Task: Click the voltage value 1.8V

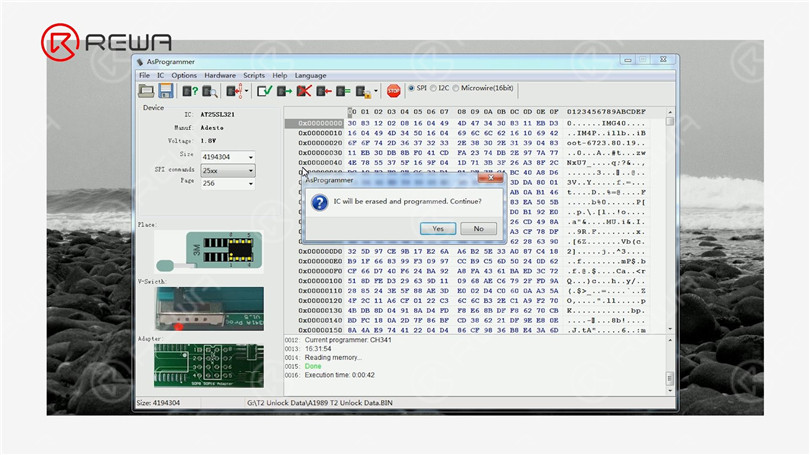Action: (208, 140)
